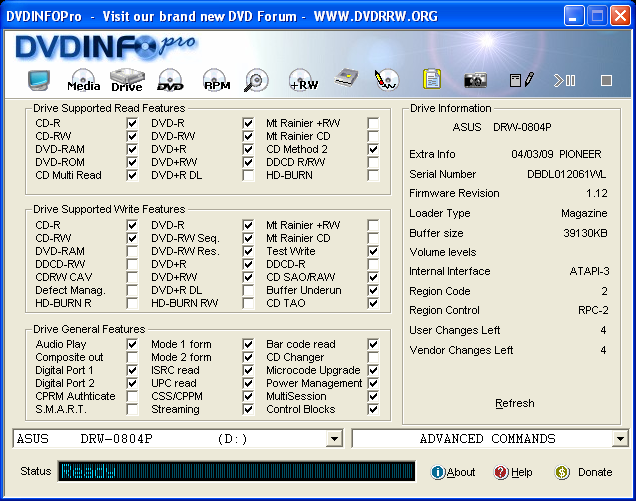Toggle DVD-RW Seq. write checkbox
The height and width of the screenshot is (501, 636).
tap(248, 238)
